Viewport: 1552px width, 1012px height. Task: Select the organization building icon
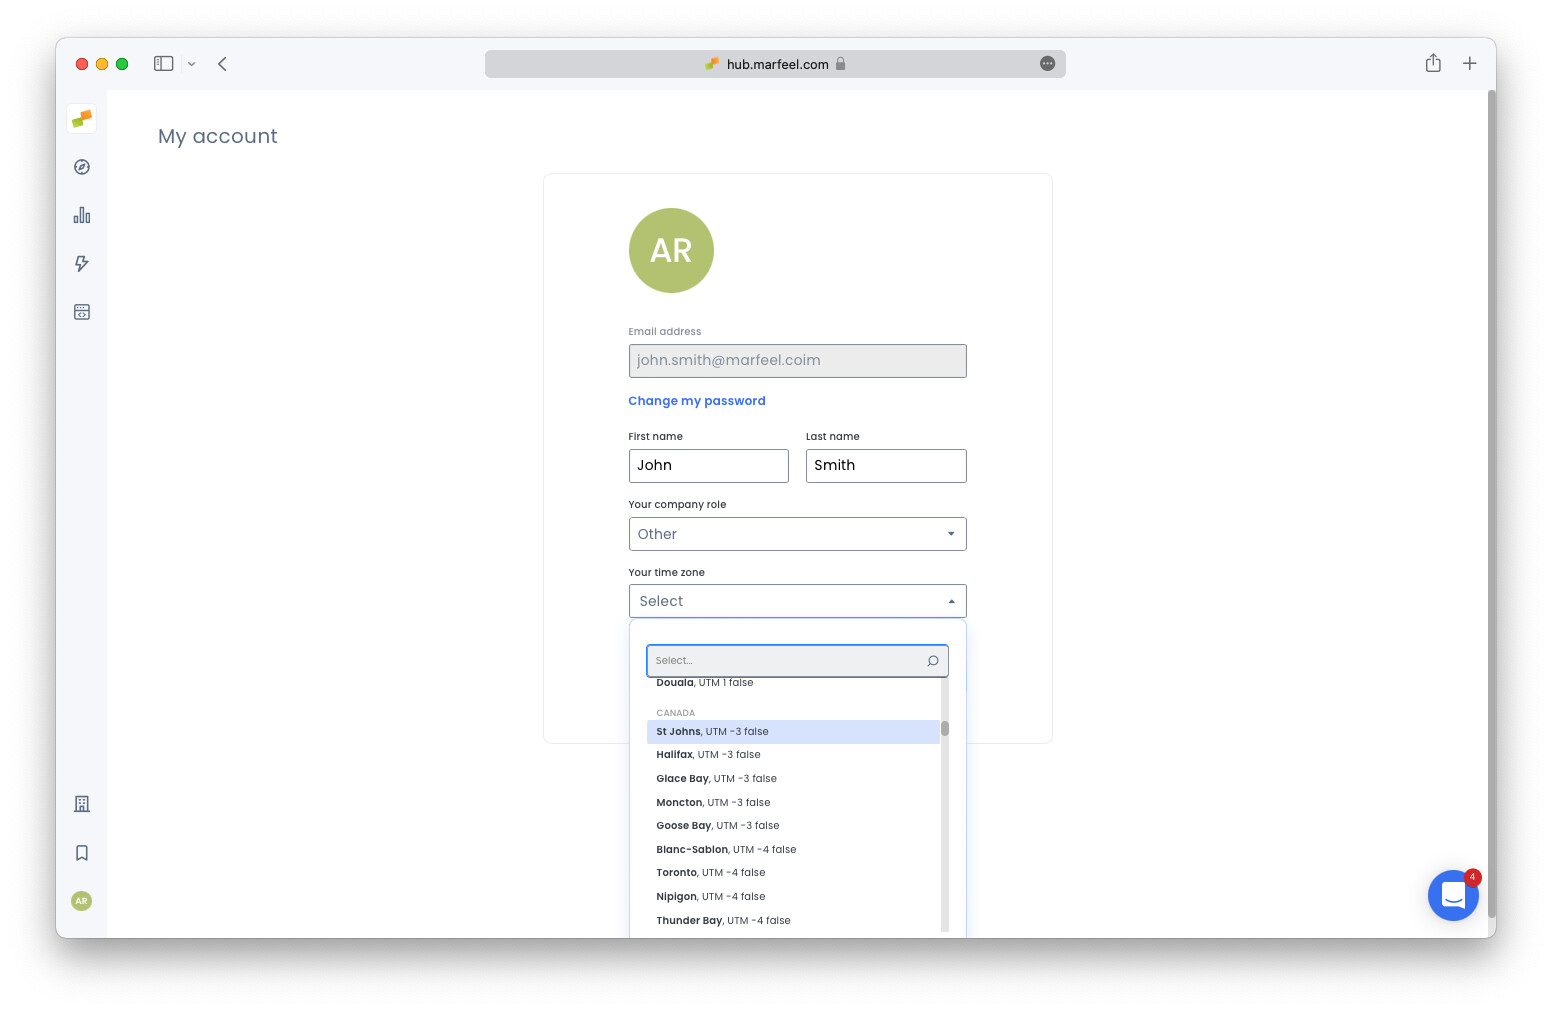click(81, 803)
